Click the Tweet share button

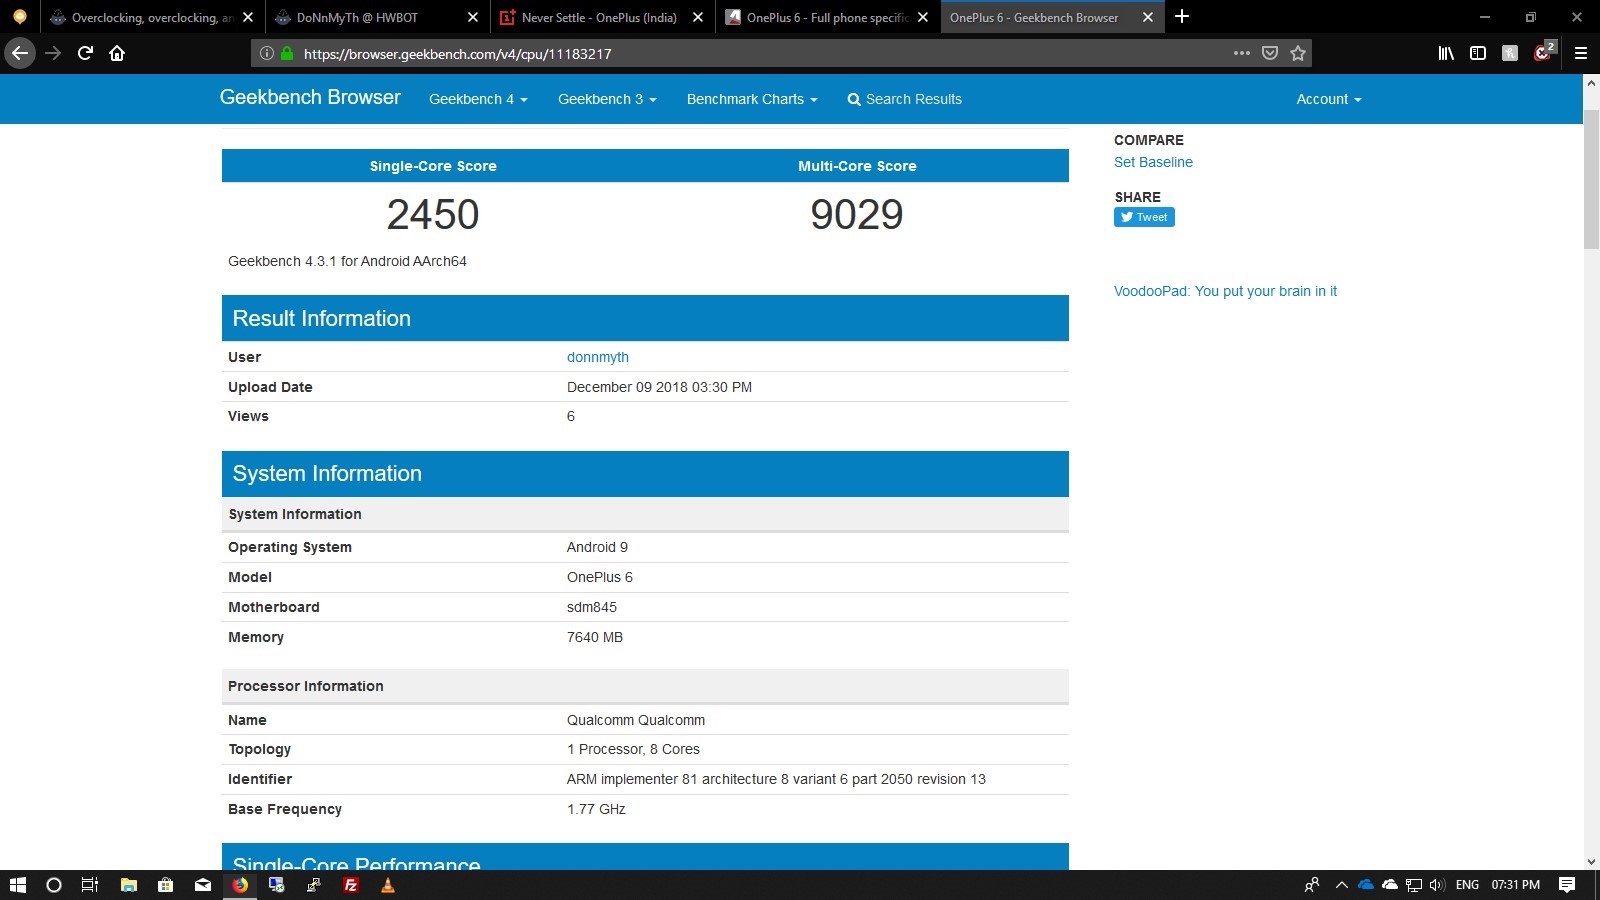click(x=1144, y=217)
